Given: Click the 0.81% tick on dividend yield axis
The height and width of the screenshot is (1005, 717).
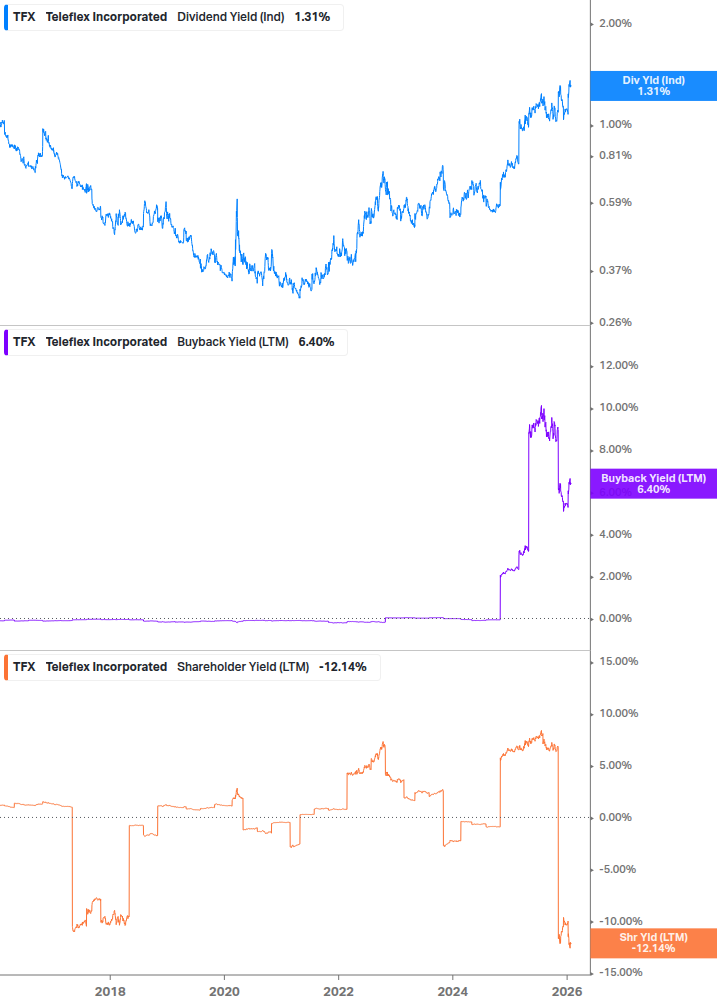Looking at the screenshot, I should click(615, 156).
